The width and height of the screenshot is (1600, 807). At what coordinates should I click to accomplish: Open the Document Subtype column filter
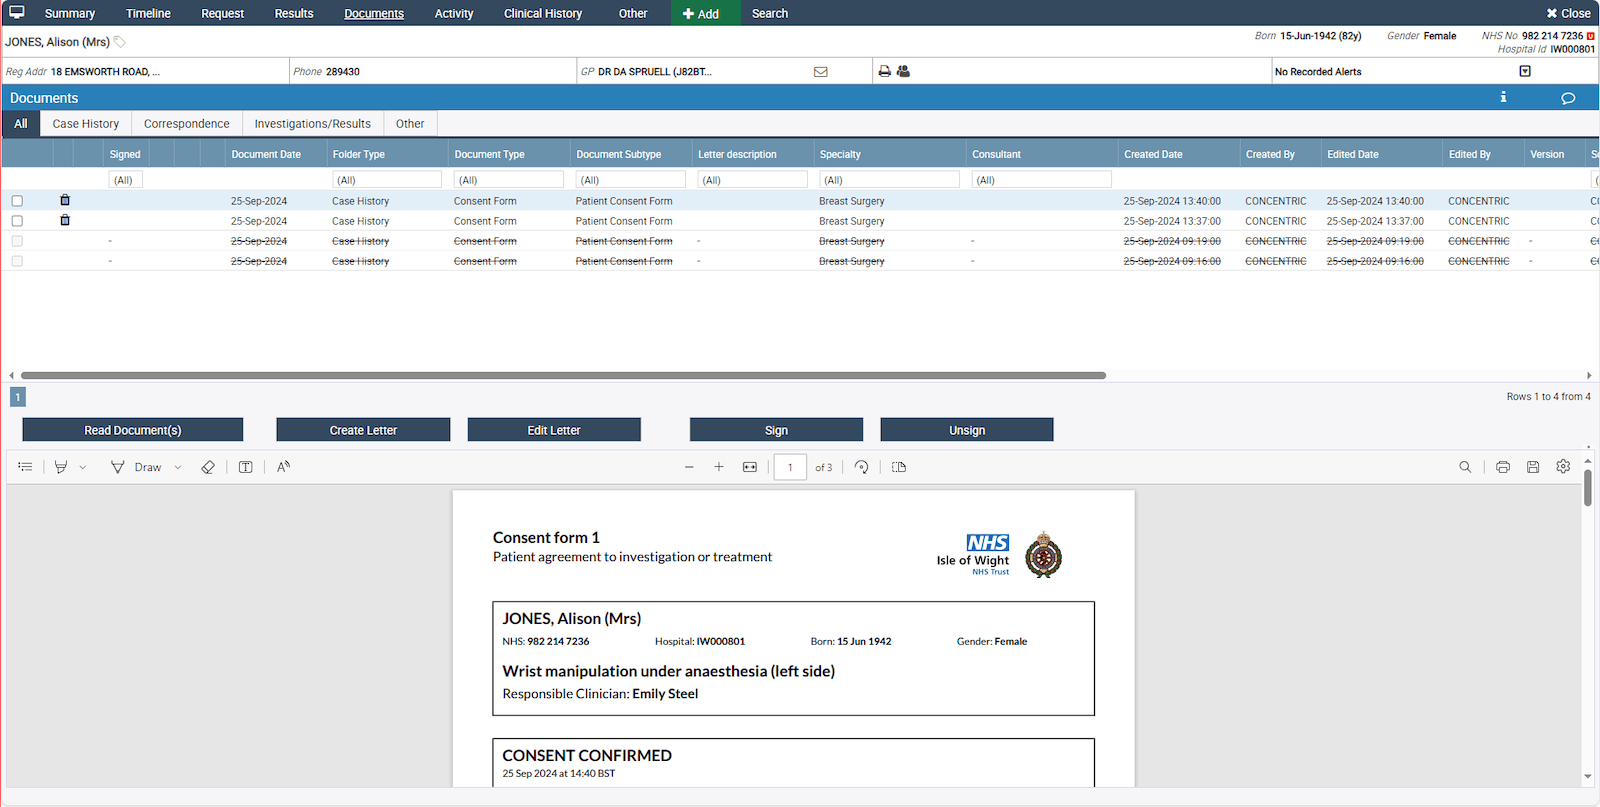click(631, 180)
